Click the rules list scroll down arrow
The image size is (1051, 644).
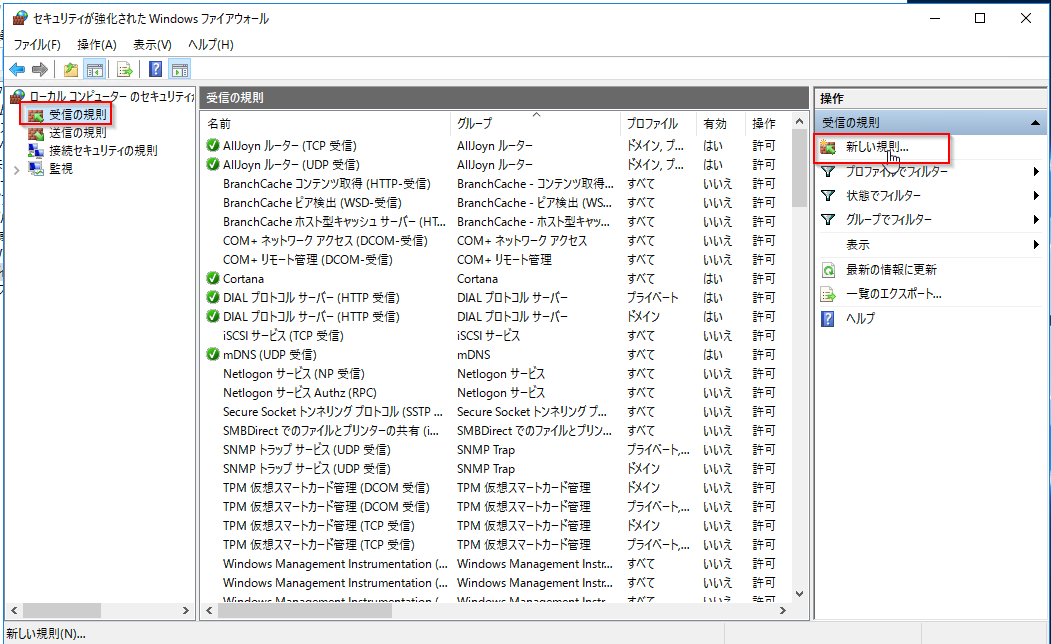click(x=799, y=594)
